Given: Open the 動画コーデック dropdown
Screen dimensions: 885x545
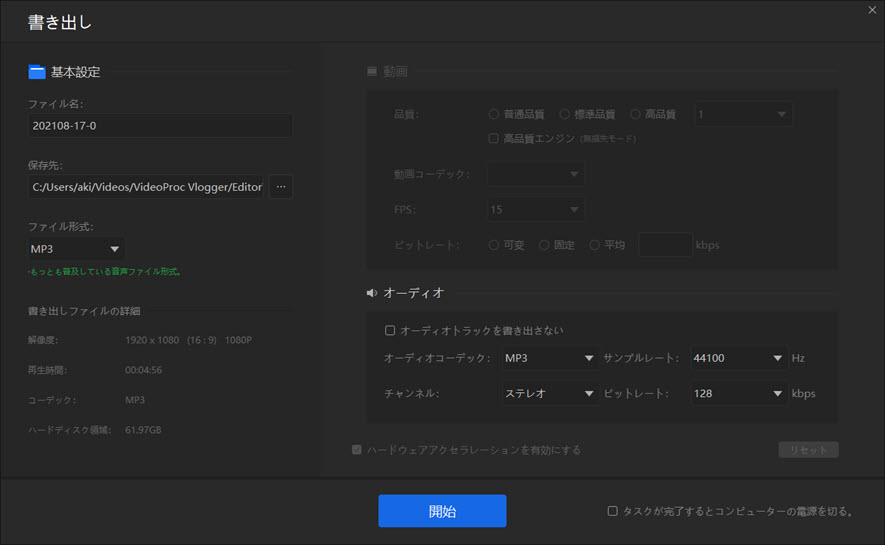Looking at the screenshot, I should click(x=536, y=174).
